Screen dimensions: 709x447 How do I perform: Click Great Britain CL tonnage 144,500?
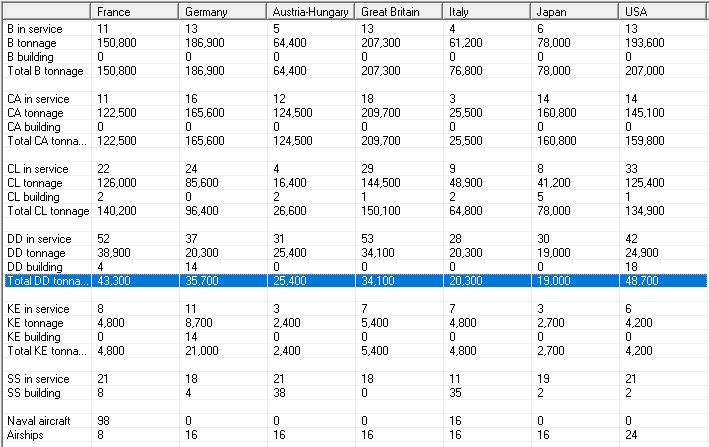click(381, 183)
